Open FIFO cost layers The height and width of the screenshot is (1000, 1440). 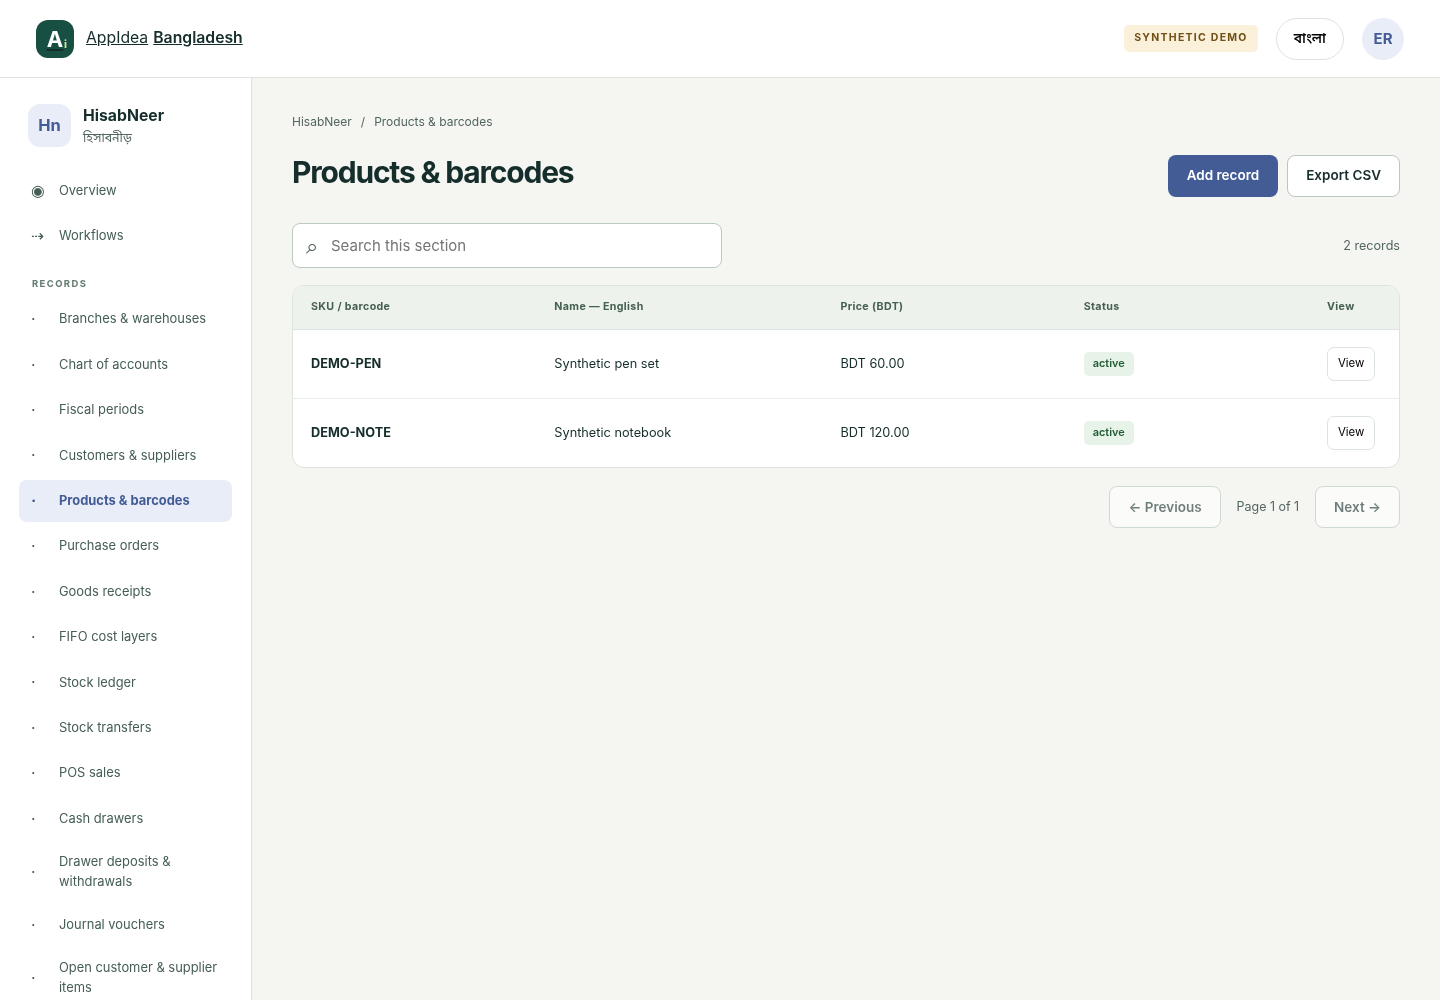pos(125,637)
